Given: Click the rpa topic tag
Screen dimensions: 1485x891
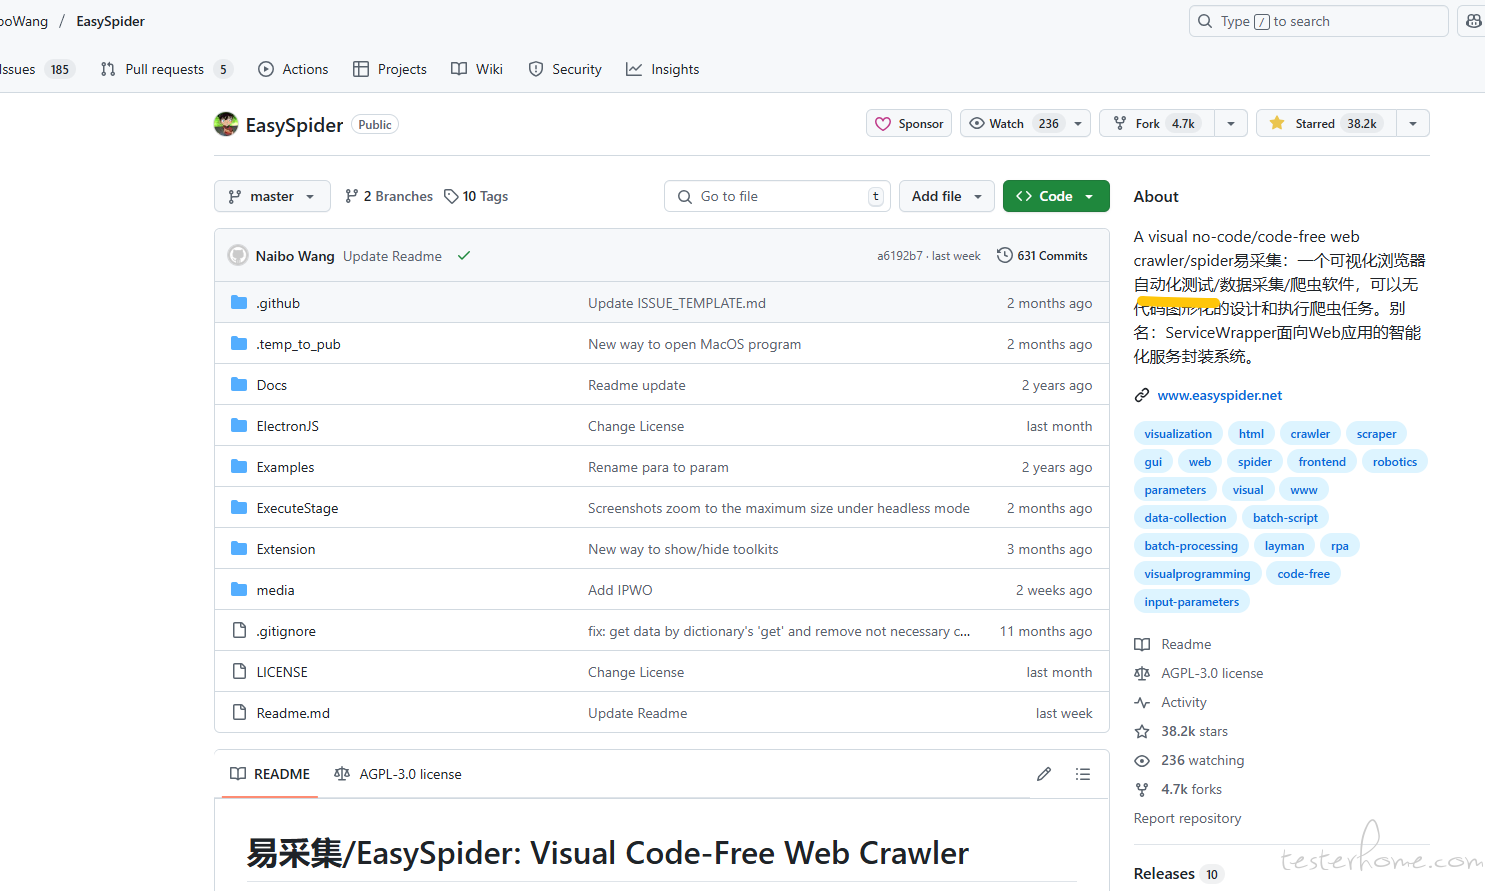Looking at the screenshot, I should [1340, 546].
